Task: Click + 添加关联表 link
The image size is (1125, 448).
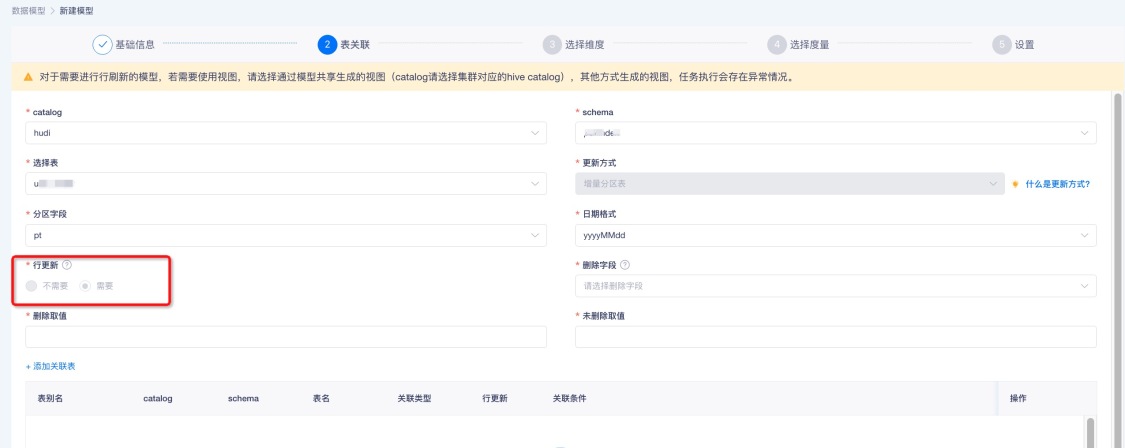Action: 50,366
